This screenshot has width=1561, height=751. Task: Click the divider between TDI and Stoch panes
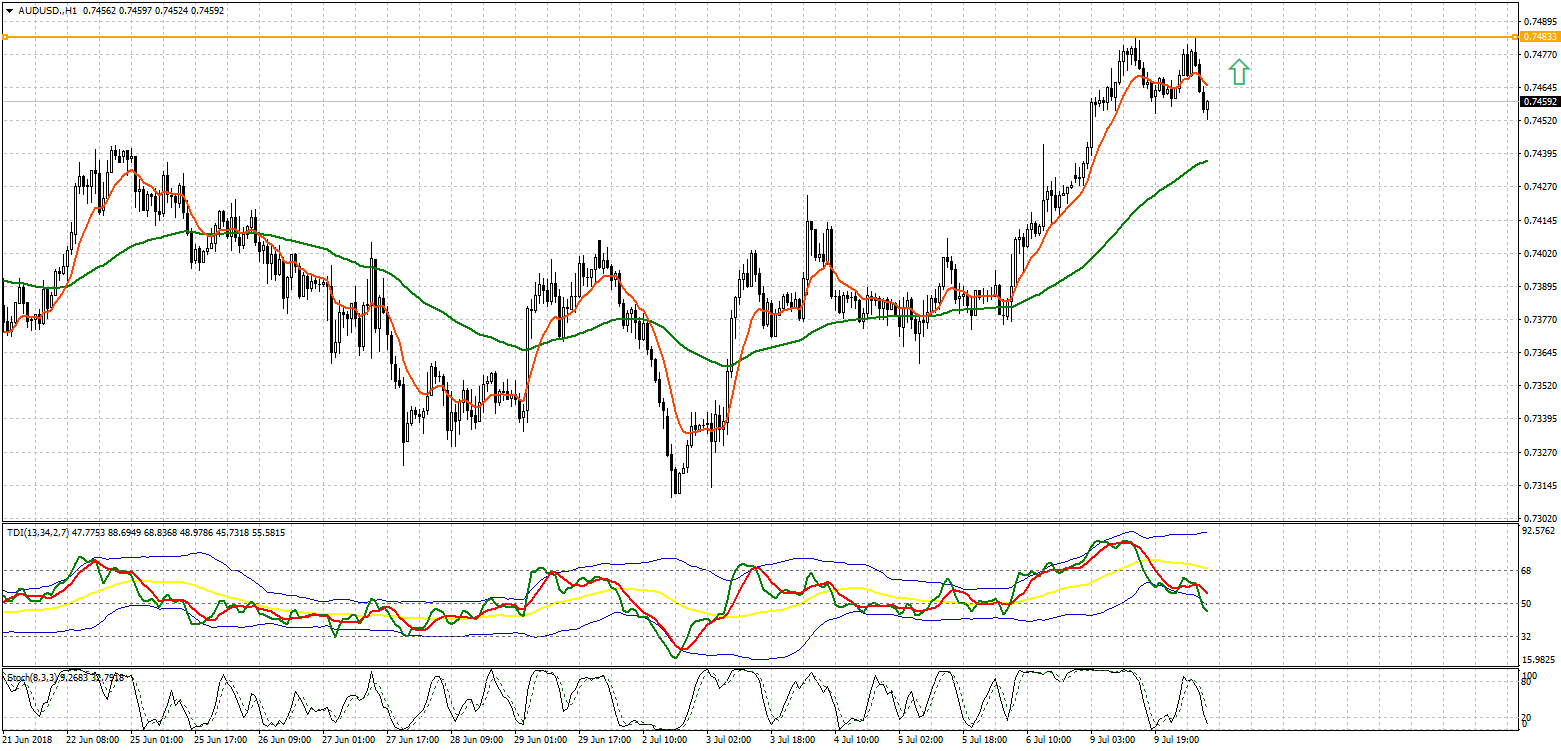point(760,668)
